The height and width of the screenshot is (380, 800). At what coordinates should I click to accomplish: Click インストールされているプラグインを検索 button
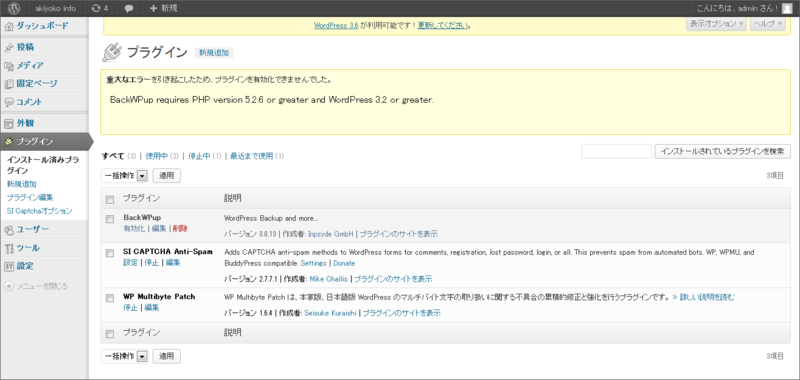tap(722, 151)
